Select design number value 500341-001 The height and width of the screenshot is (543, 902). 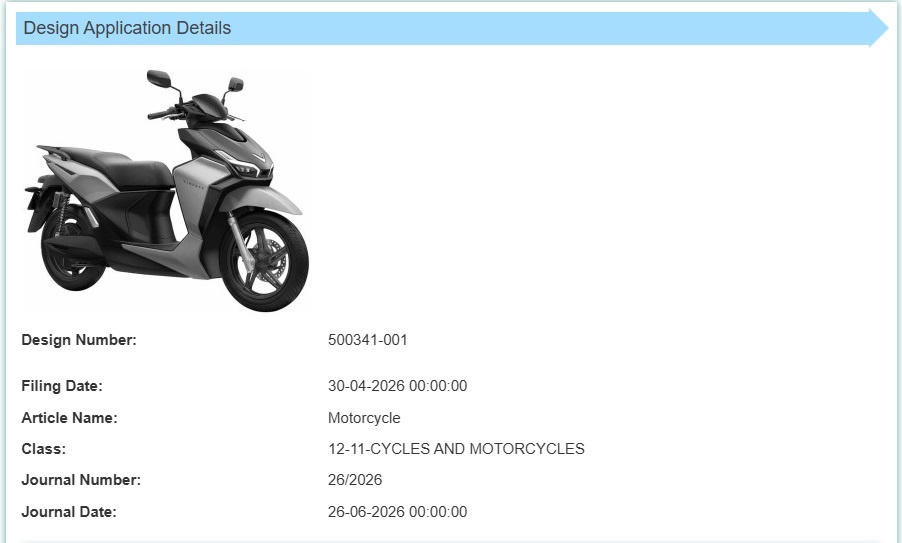pyautogui.click(x=368, y=340)
